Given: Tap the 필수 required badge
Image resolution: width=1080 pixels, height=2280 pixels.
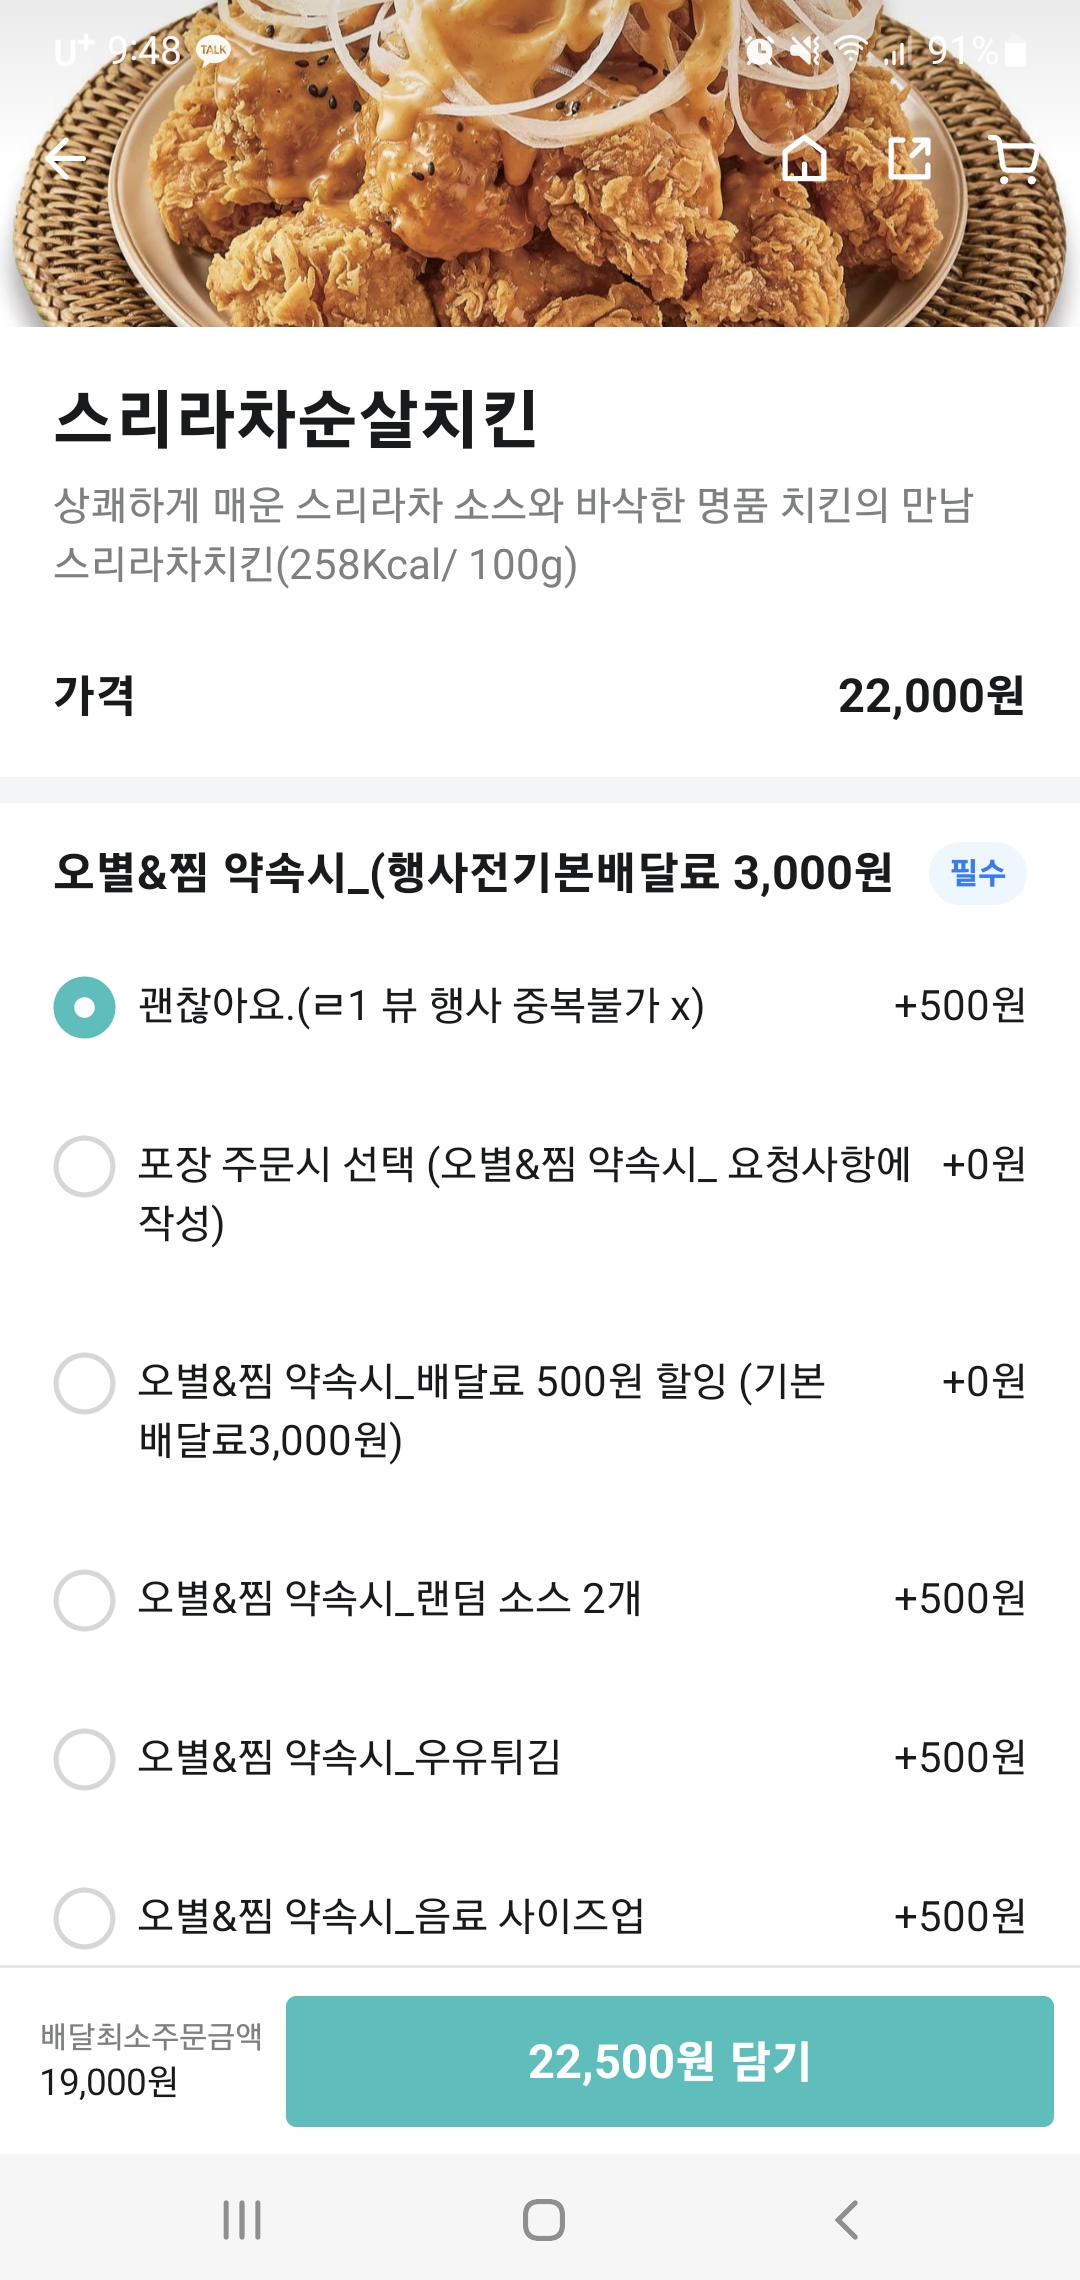Looking at the screenshot, I should click(x=977, y=873).
